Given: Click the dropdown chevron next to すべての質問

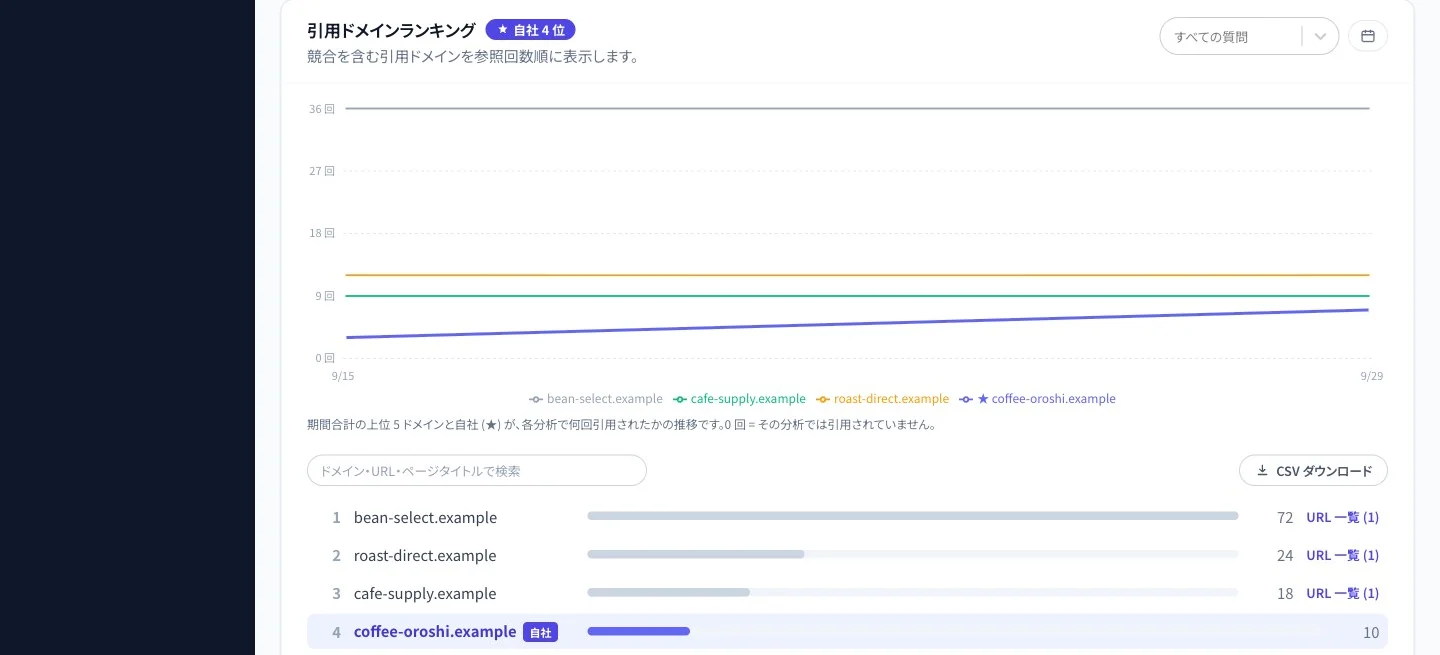Looking at the screenshot, I should 1320,37.
